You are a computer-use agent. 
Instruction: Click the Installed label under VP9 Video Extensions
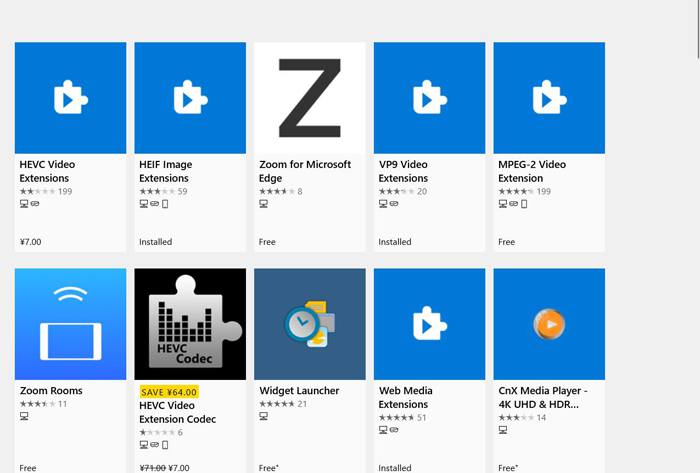click(x=395, y=242)
